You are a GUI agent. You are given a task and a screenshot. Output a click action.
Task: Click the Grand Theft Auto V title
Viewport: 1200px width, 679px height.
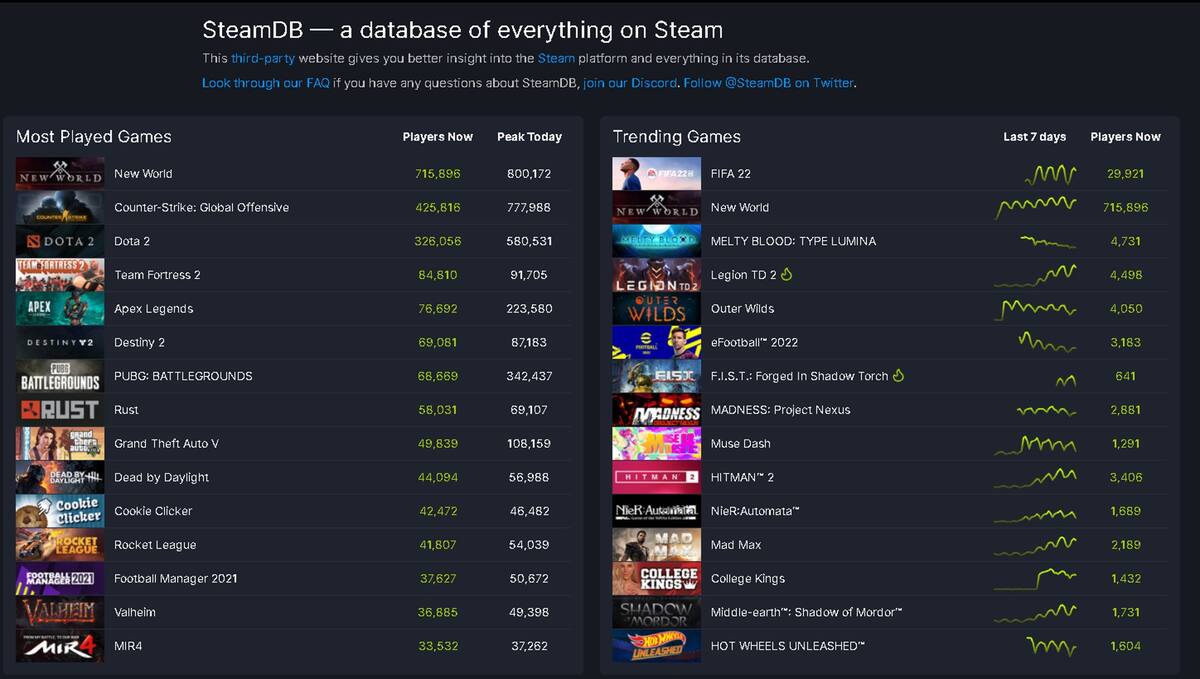coord(166,444)
